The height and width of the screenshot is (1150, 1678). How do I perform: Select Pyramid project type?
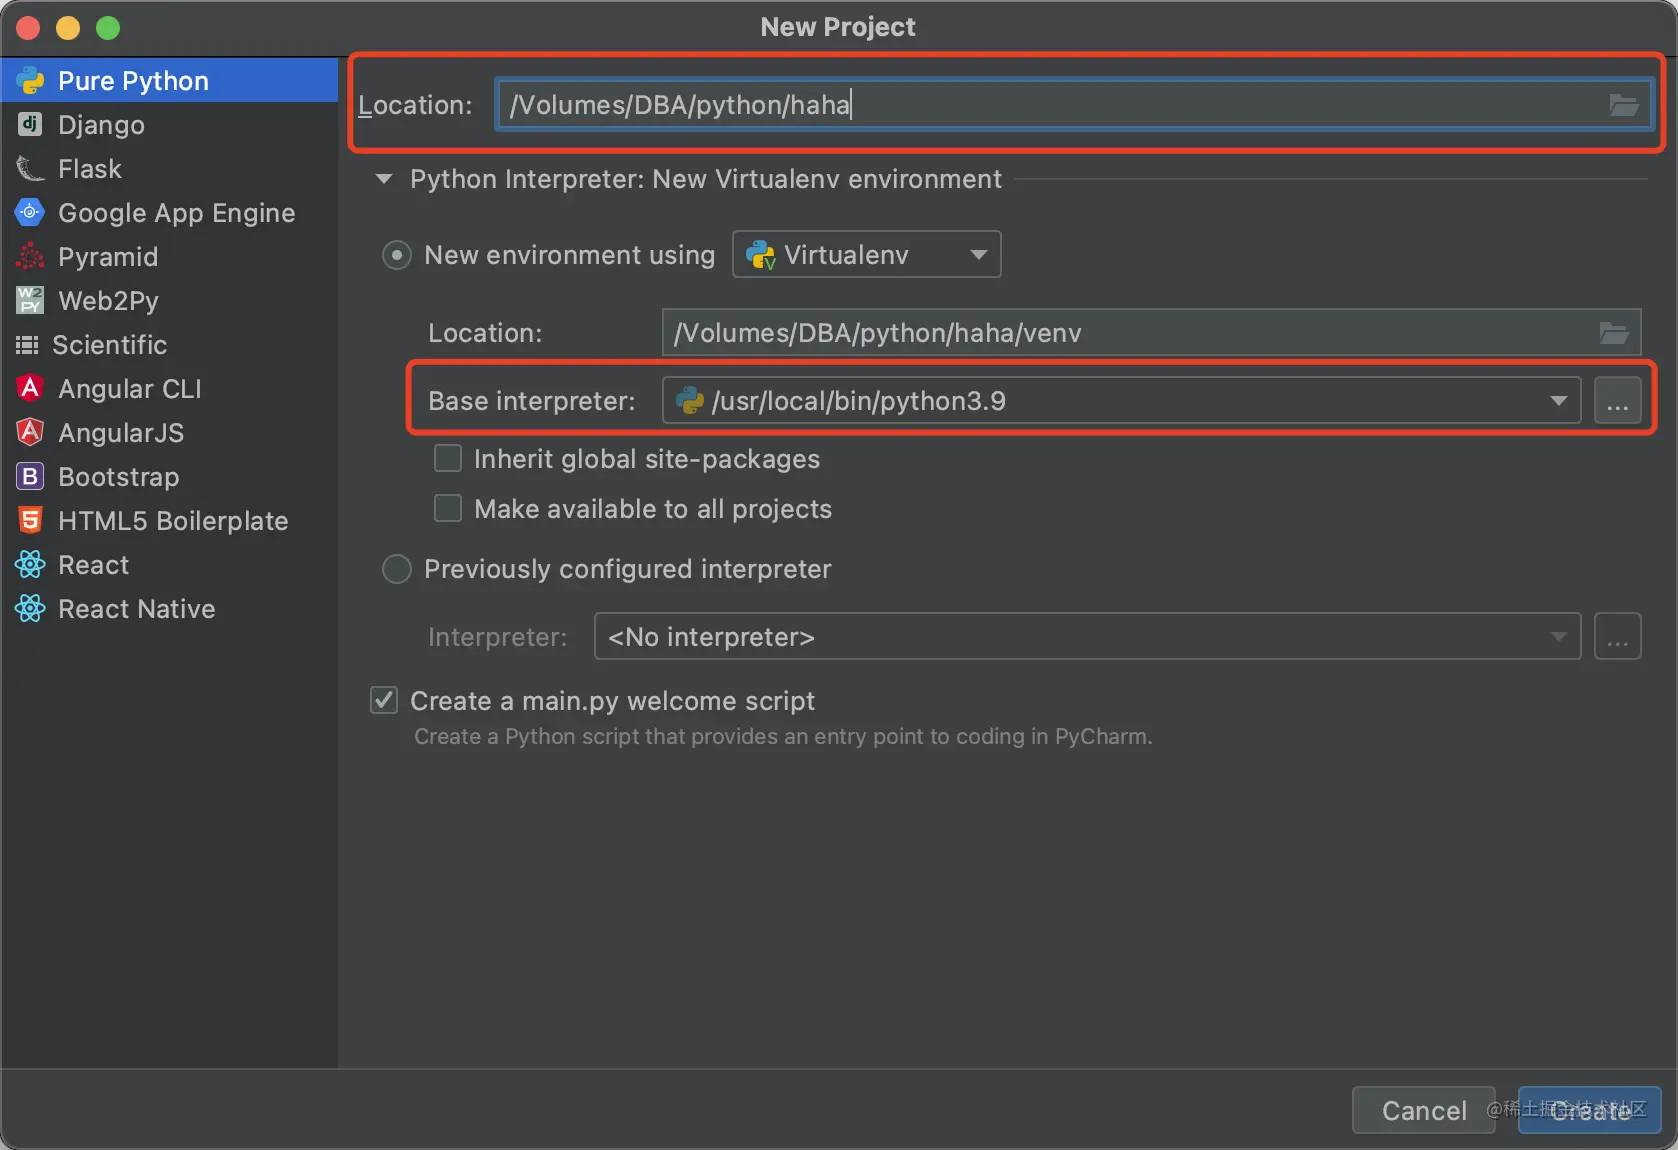pos(169,257)
